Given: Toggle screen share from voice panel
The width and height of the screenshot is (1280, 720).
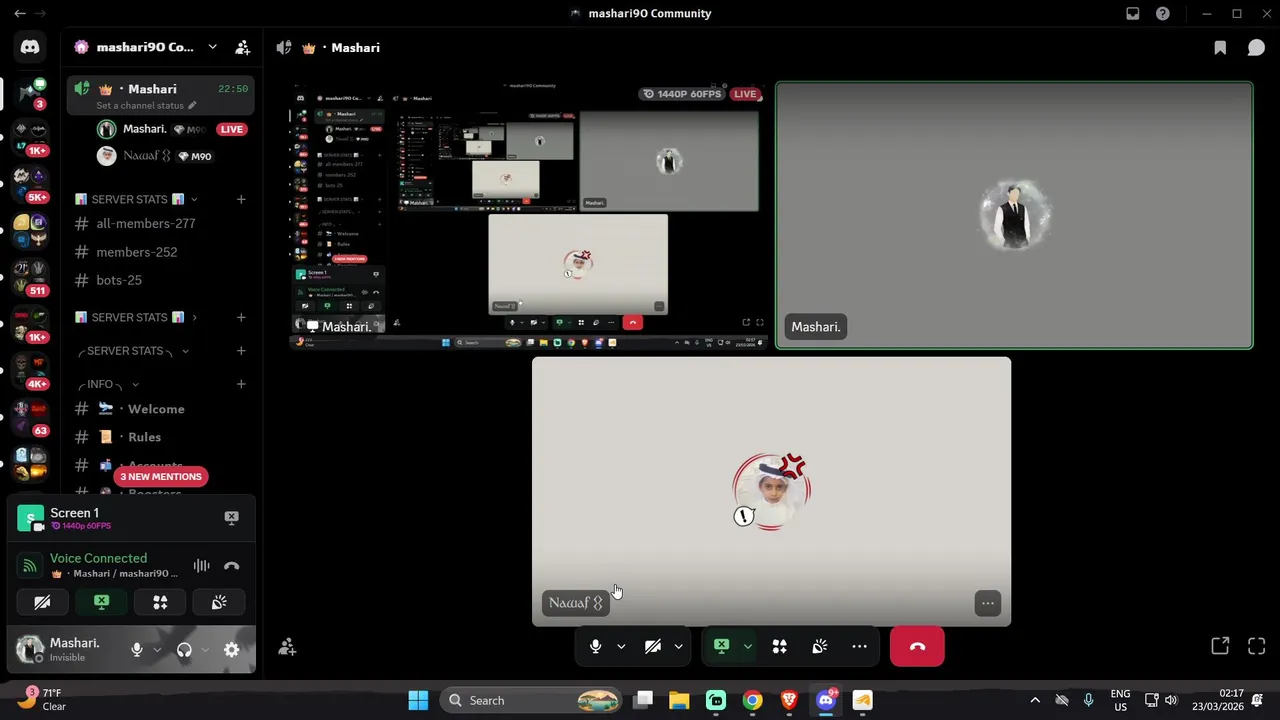Looking at the screenshot, I should [x=101, y=602].
